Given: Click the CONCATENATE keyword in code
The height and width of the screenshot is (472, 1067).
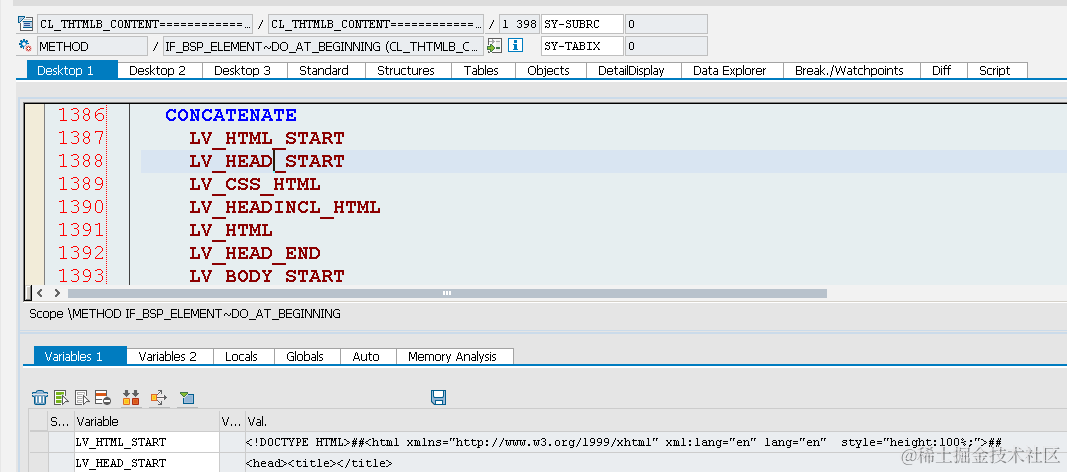Looking at the screenshot, I should tap(231, 115).
